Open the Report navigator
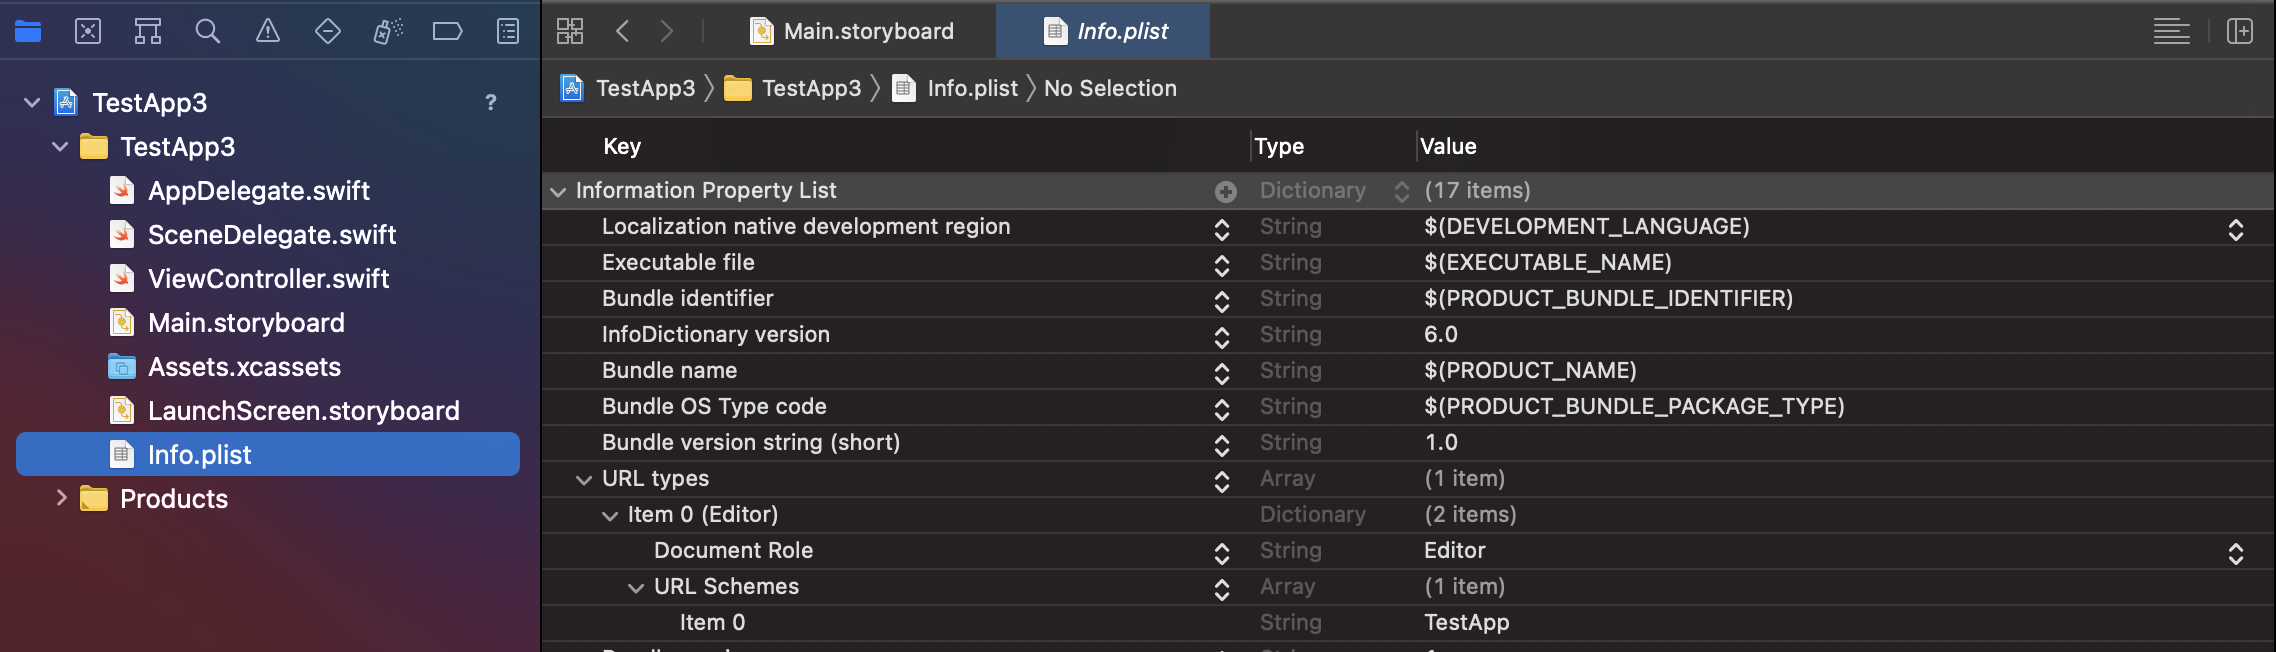This screenshot has width=2276, height=652. click(x=508, y=32)
